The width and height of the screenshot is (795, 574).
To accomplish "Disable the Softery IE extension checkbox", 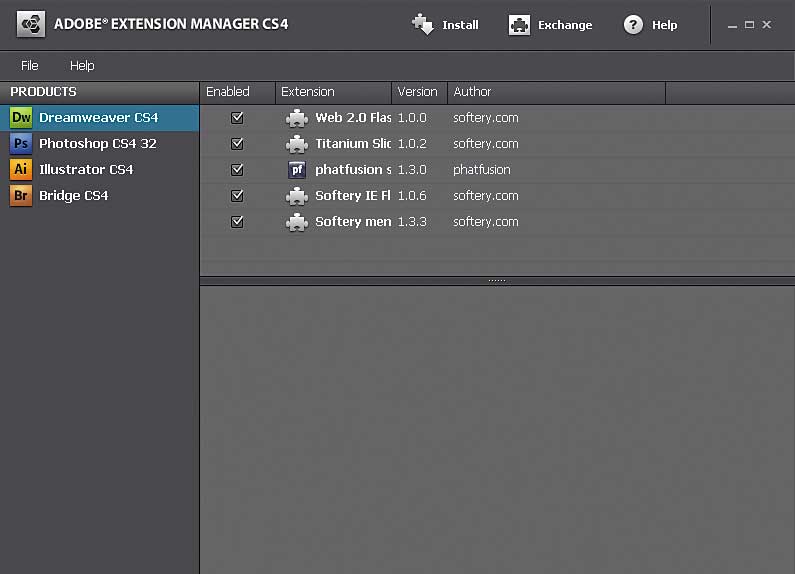I will [237, 195].
